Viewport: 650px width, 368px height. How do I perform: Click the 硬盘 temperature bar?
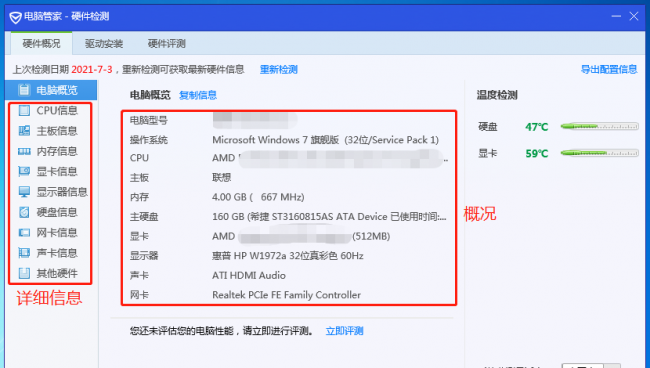click(599, 126)
